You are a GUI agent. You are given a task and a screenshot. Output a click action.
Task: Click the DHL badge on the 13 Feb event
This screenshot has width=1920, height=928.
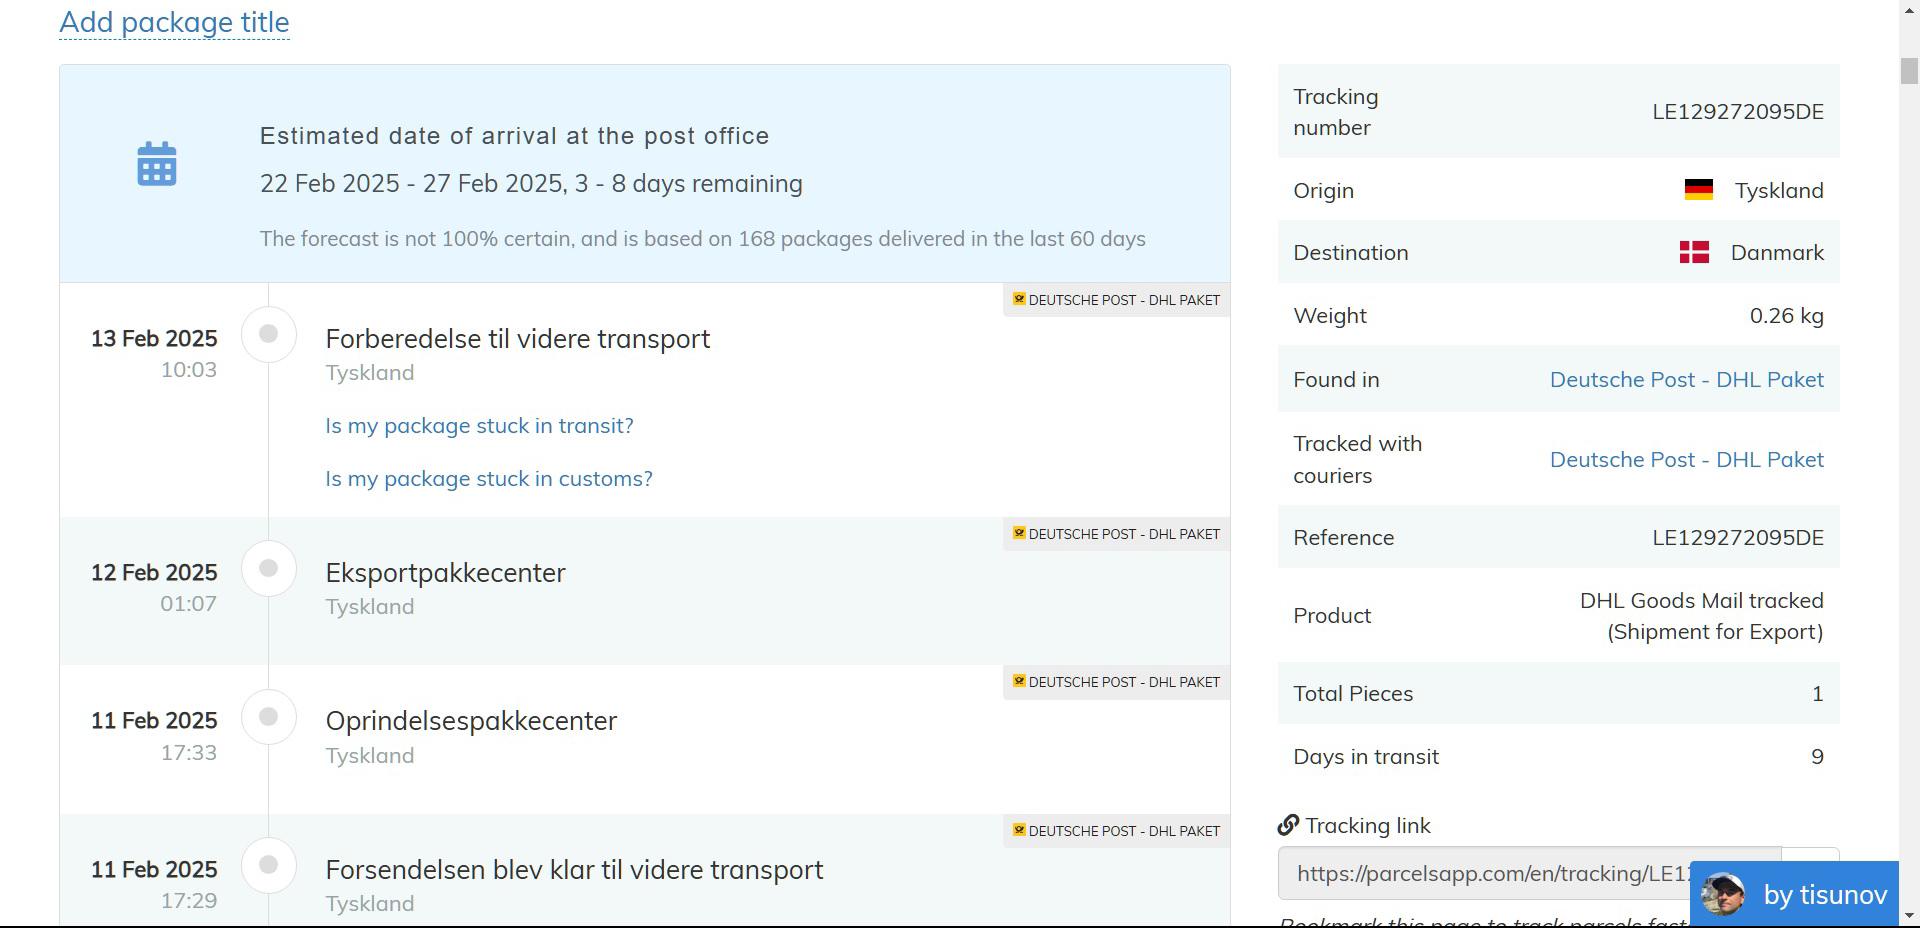point(1116,300)
